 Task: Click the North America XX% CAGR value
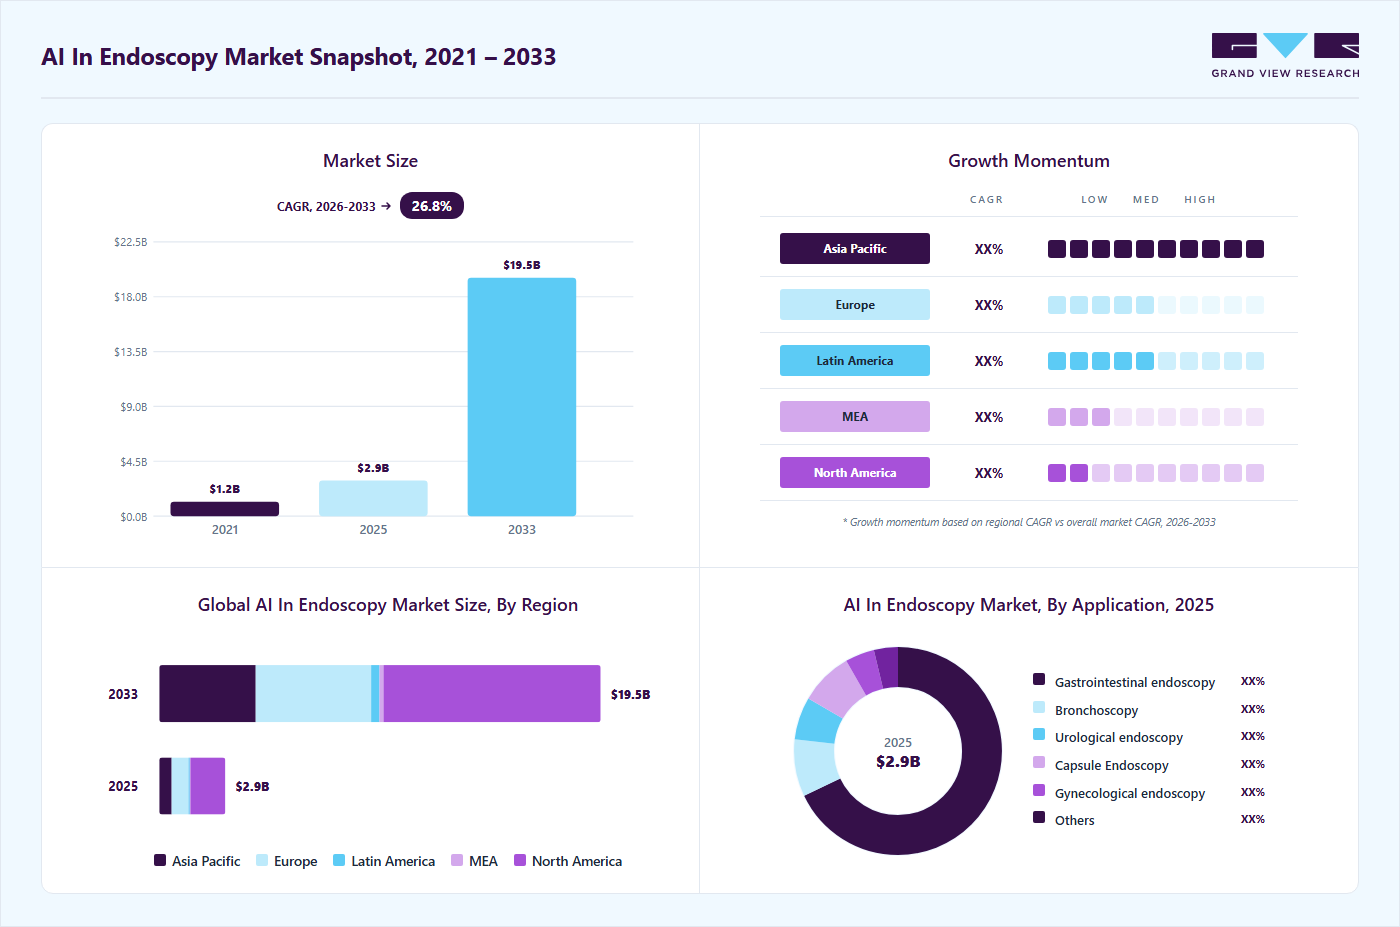pyautogui.click(x=989, y=473)
